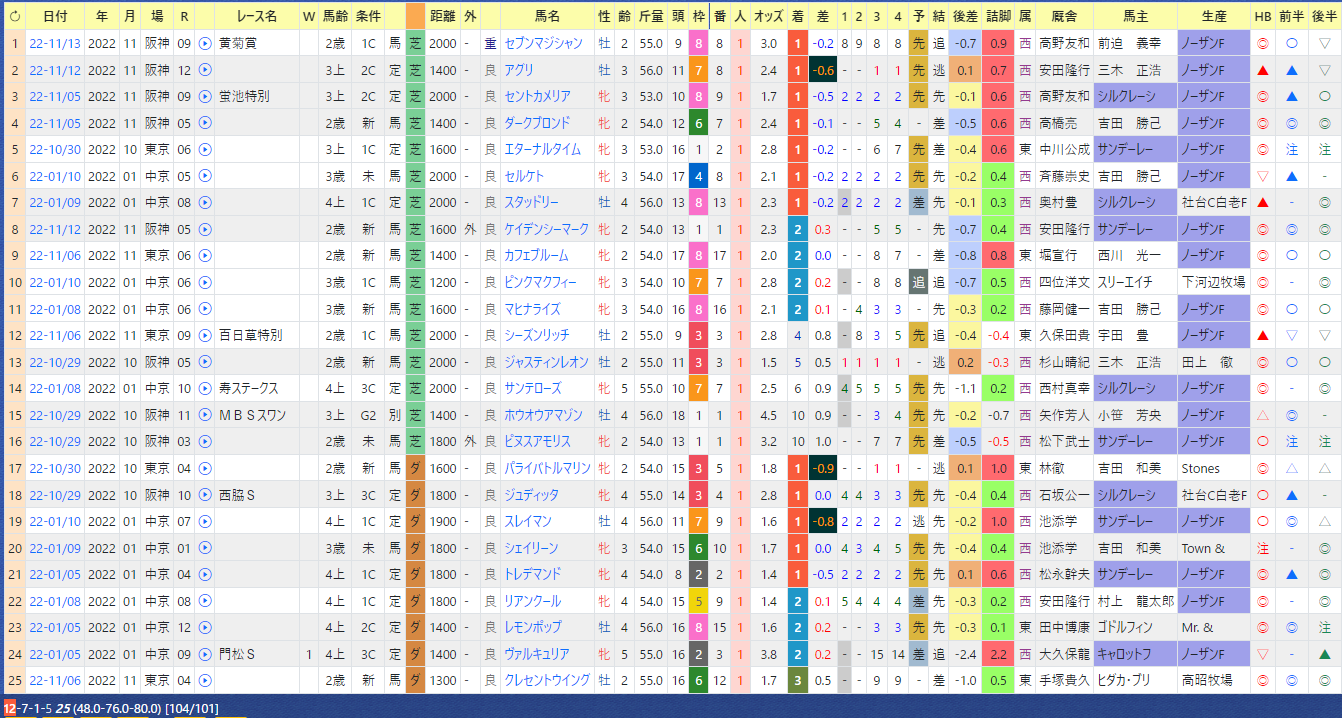Screen dimensions: 1342x718
Task: Play race video for マヒナライズ row
Action: [205, 309]
